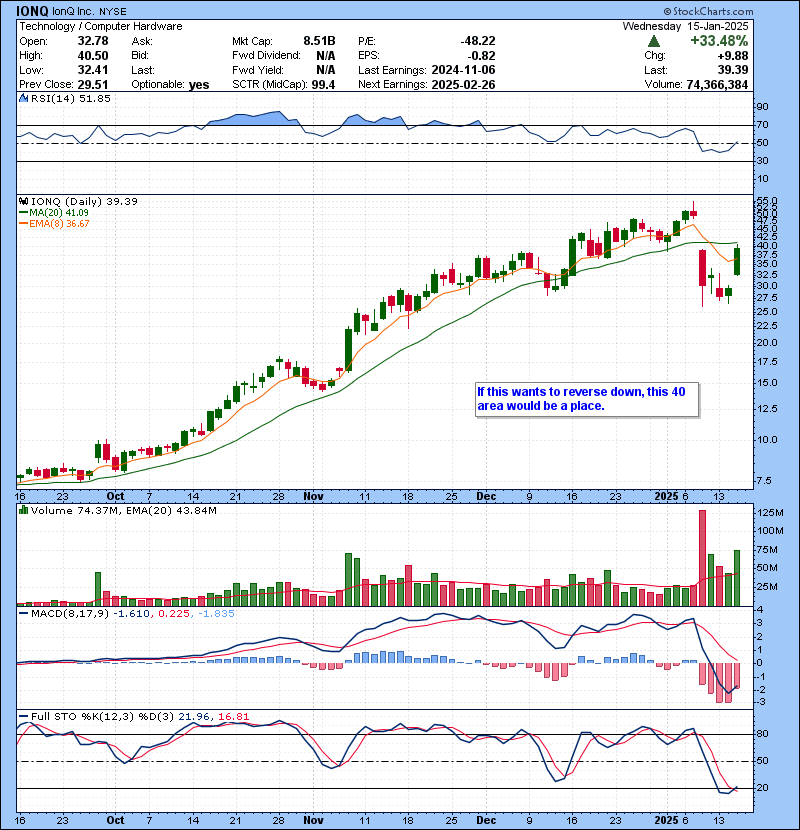Click the NYSE exchange label

[x=113, y=12]
